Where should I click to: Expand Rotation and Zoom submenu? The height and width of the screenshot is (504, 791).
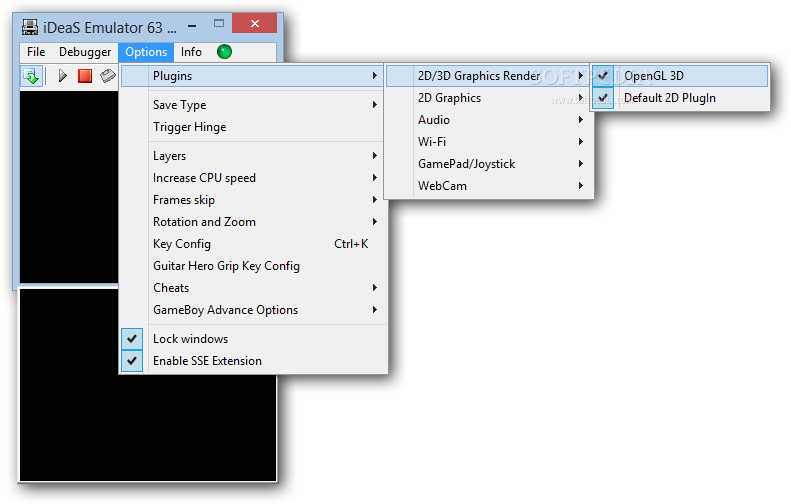tap(252, 222)
